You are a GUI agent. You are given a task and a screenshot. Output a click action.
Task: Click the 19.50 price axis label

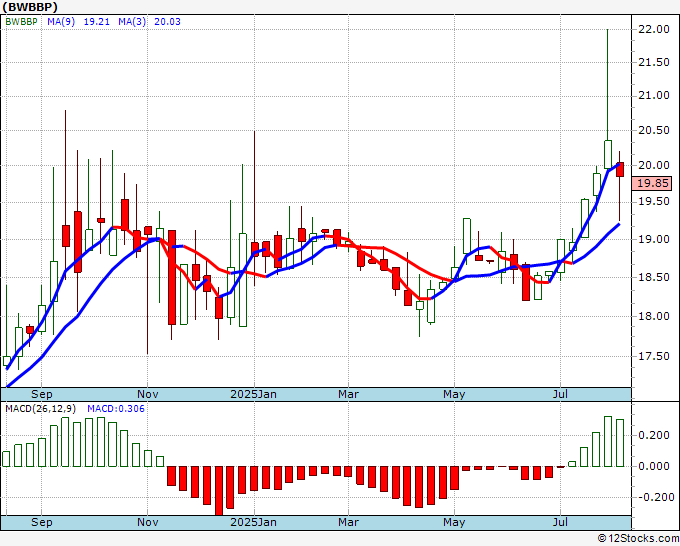pyautogui.click(x=654, y=202)
